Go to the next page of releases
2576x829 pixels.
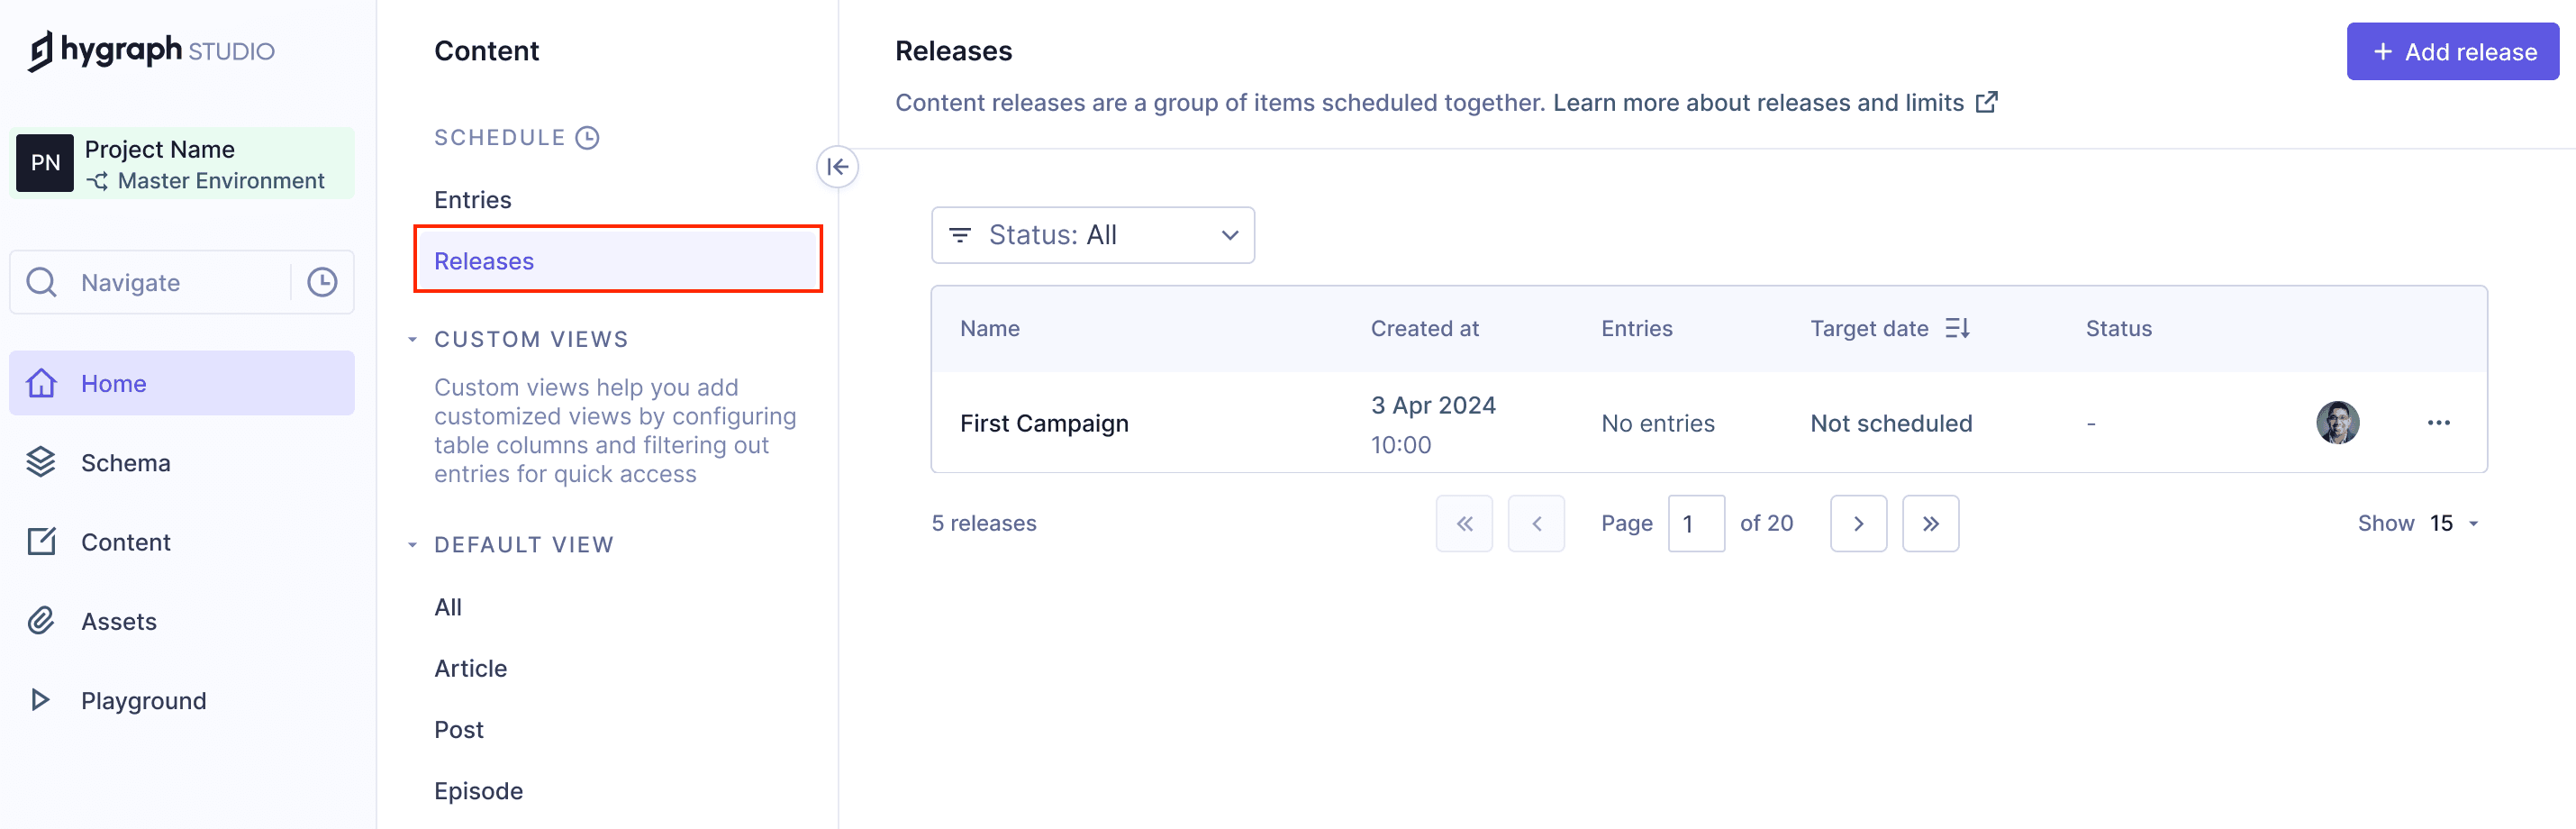click(1857, 523)
